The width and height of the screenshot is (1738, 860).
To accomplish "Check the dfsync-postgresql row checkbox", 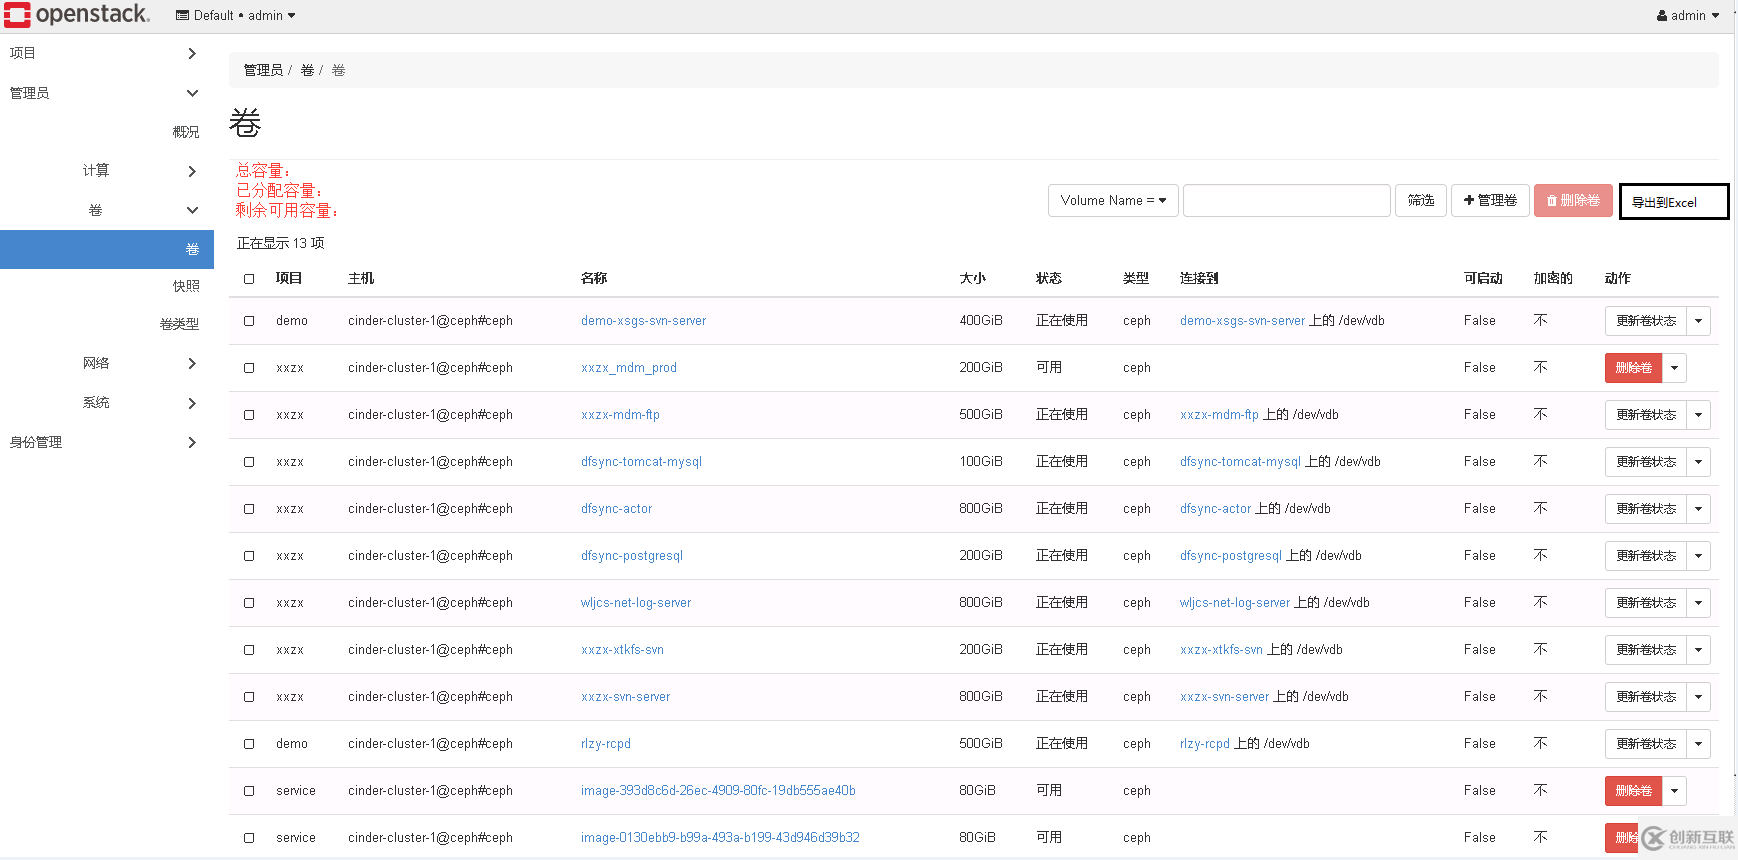I will (249, 556).
